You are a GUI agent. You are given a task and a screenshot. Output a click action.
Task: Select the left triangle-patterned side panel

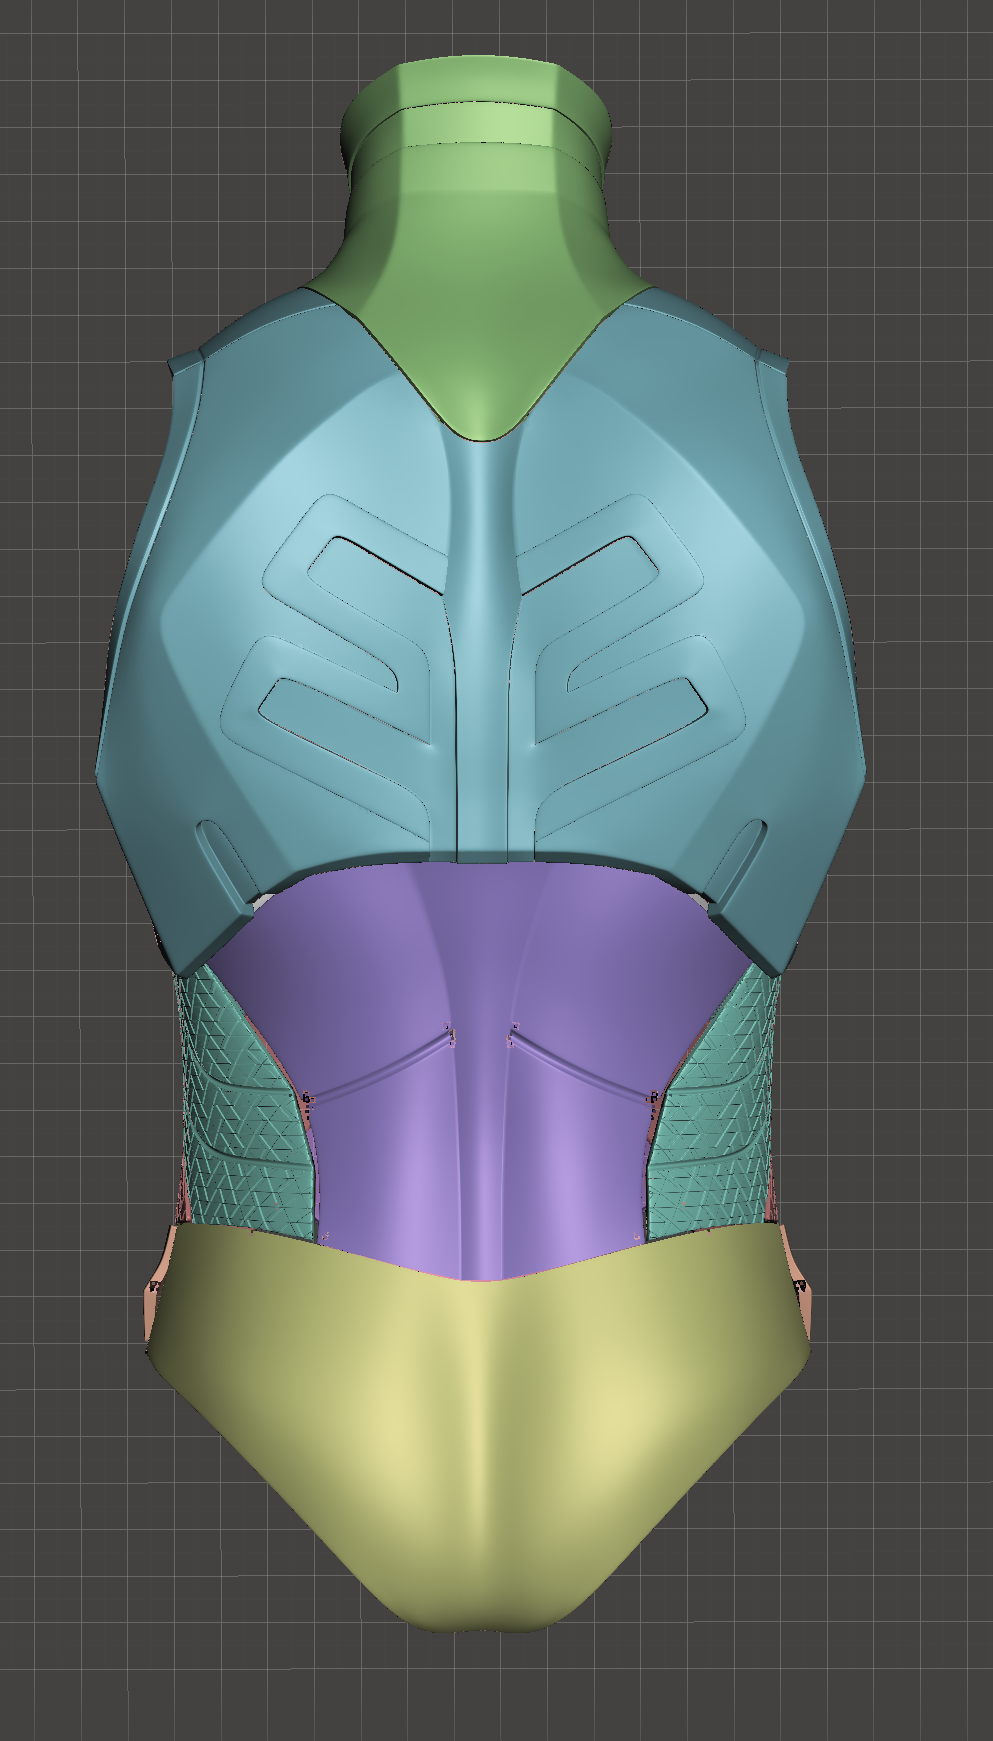238,1120
